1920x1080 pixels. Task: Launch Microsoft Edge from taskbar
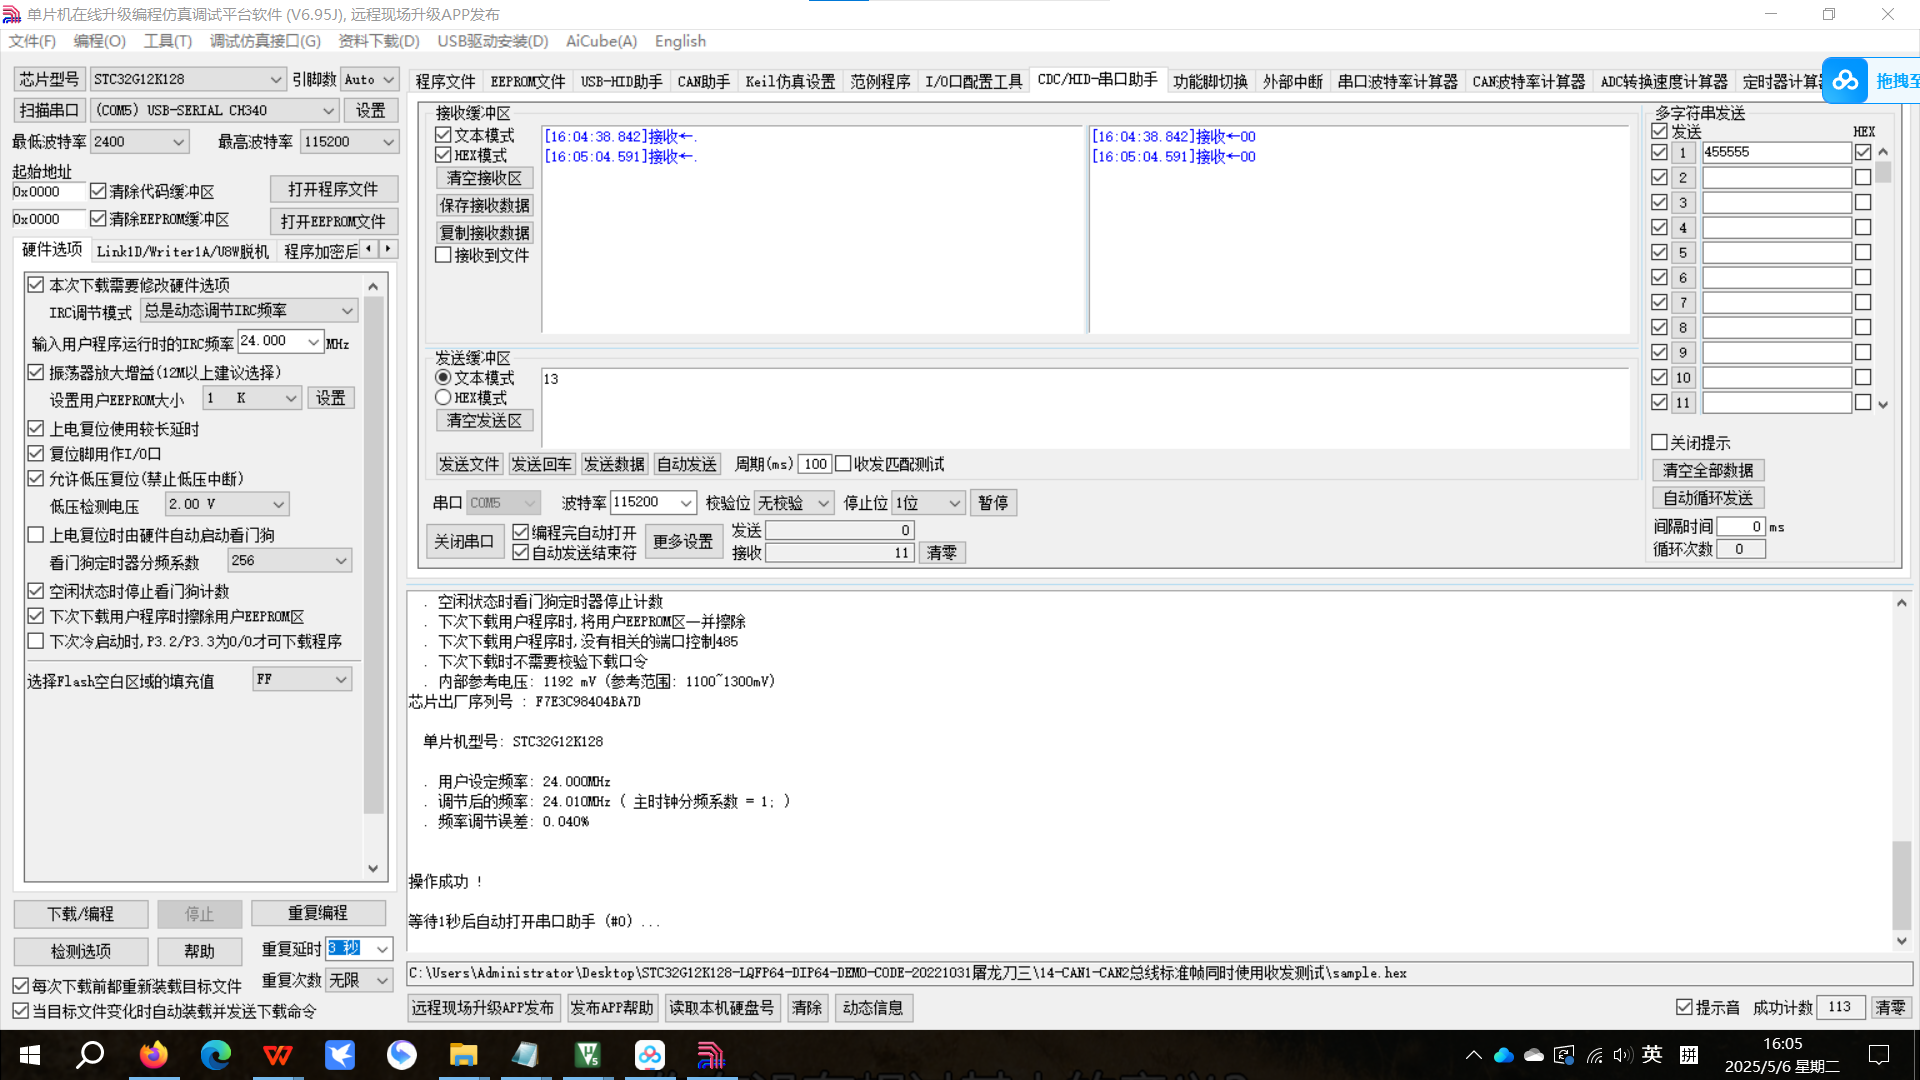[216, 1055]
